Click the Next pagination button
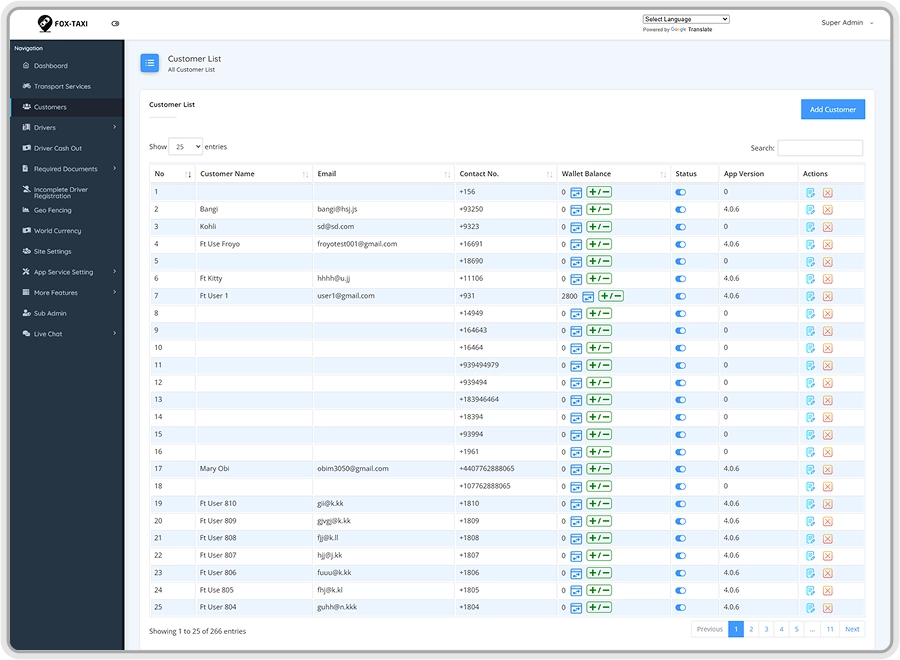The image size is (900, 660). click(852, 629)
